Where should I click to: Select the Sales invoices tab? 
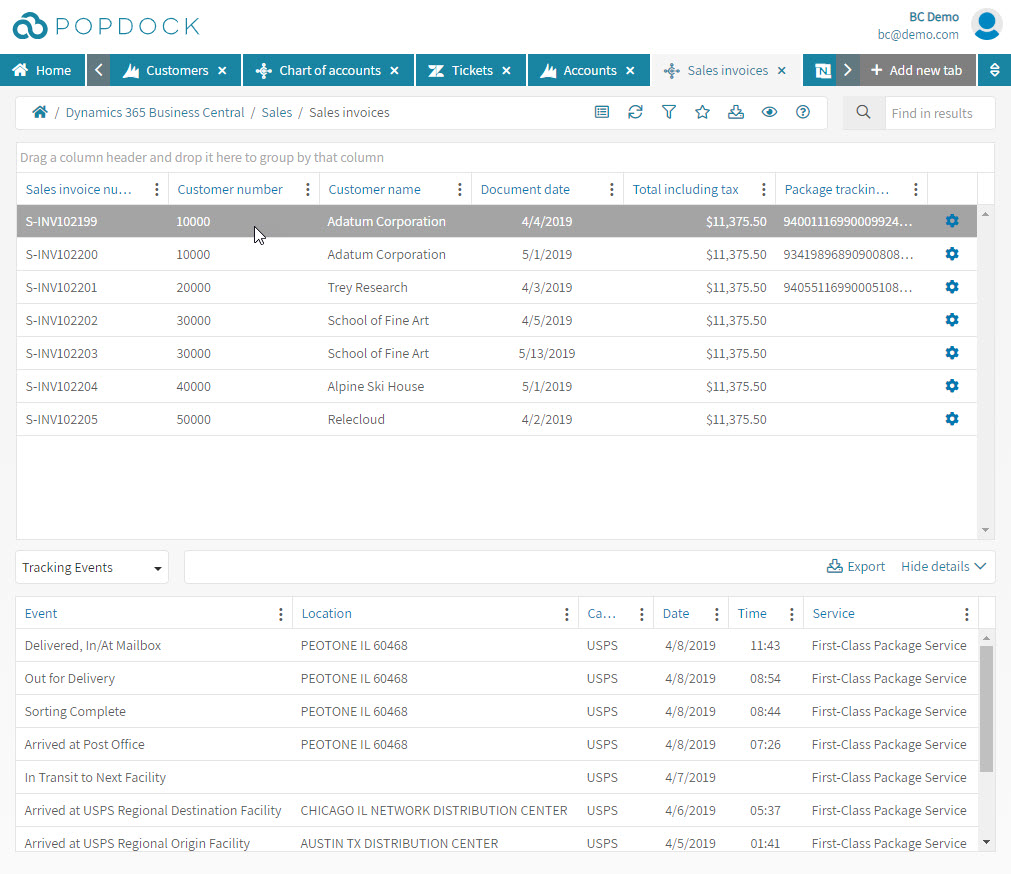(x=727, y=70)
